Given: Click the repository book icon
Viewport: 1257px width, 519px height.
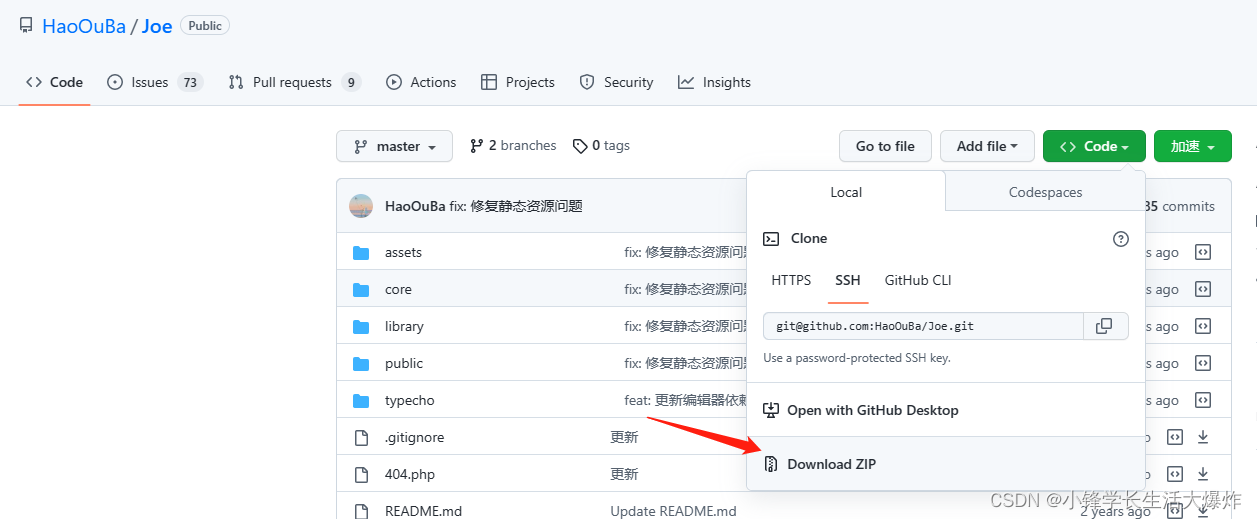Looking at the screenshot, I should coord(26,26).
